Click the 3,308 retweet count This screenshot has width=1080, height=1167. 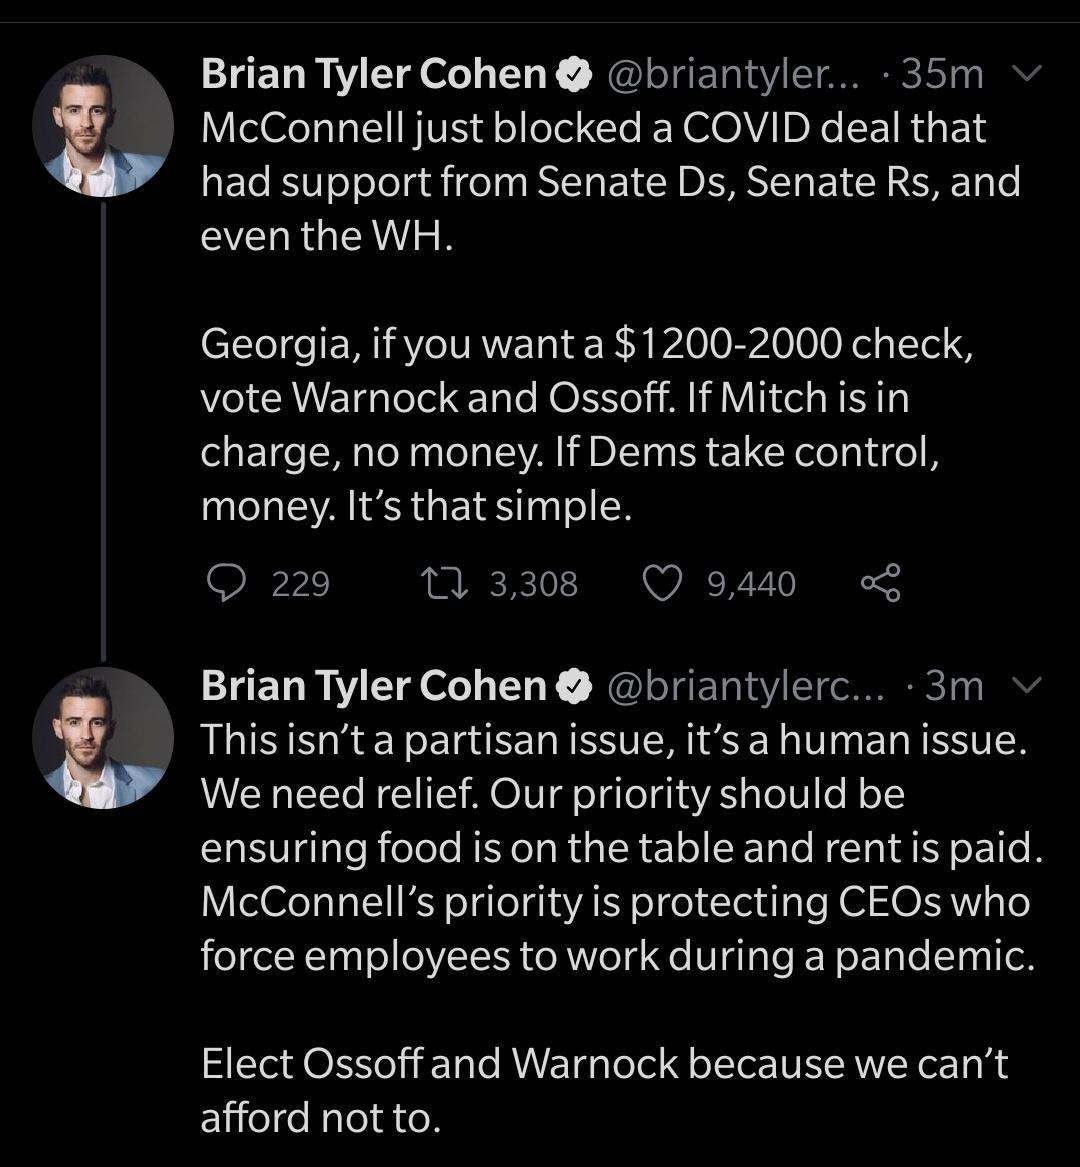point(533,584)
